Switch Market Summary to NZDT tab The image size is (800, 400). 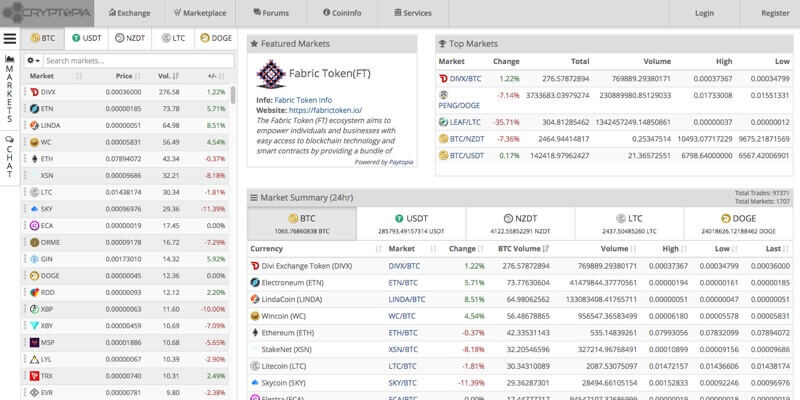[520, 224]
